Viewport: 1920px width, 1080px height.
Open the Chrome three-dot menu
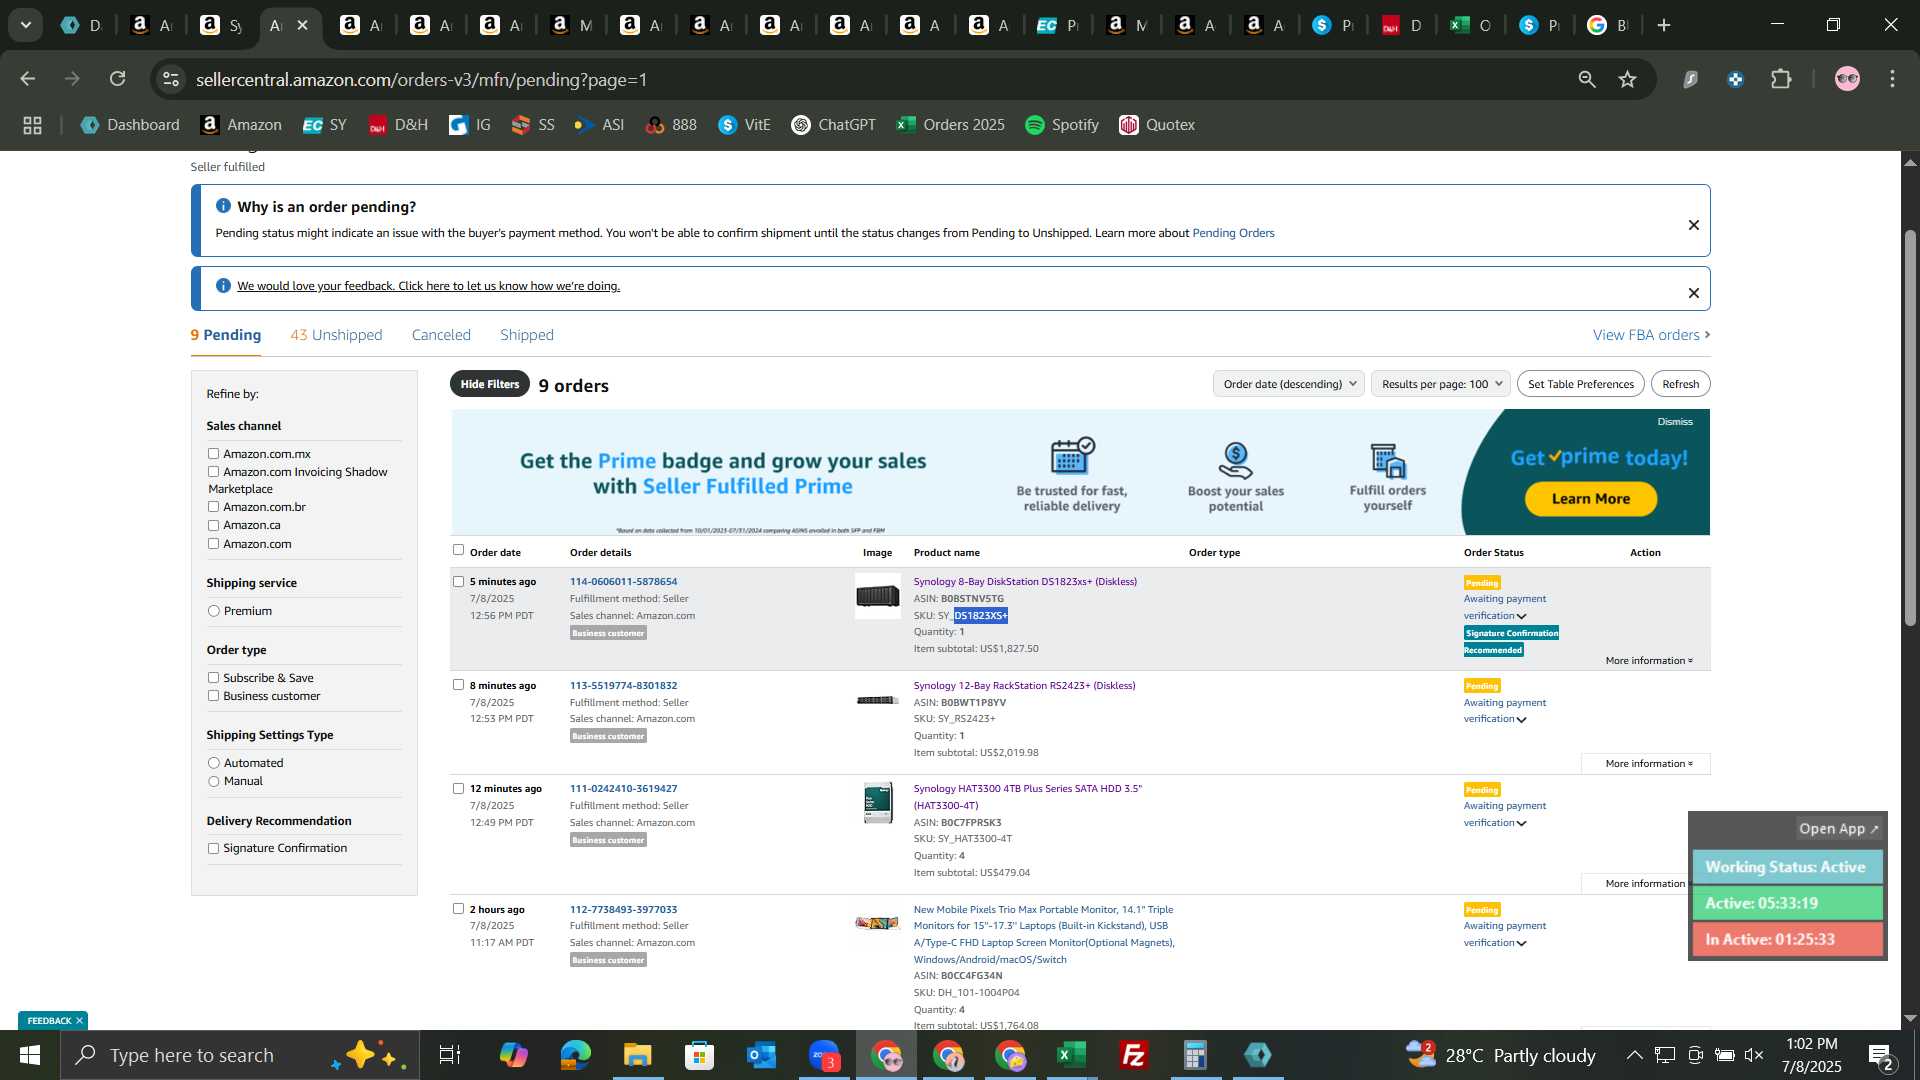pos(1892,79)
